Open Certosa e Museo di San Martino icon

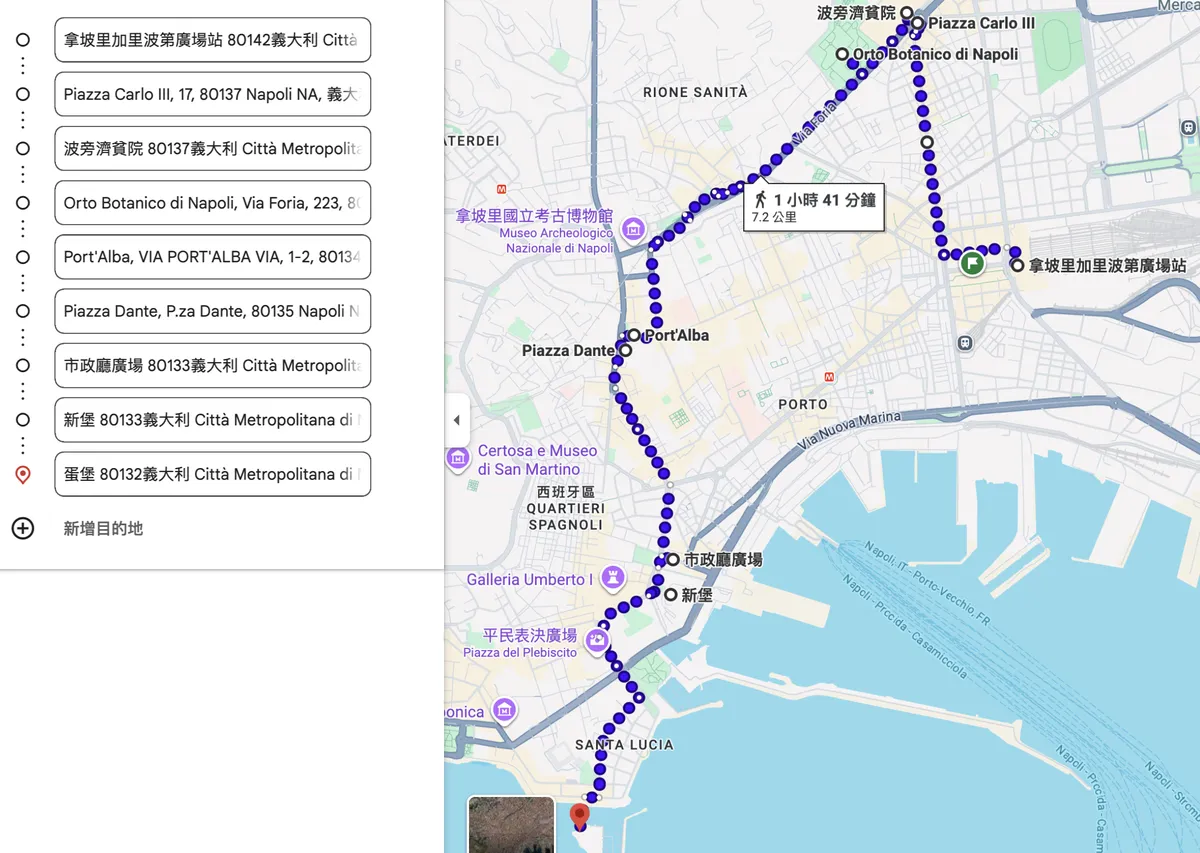coord(458,459)
